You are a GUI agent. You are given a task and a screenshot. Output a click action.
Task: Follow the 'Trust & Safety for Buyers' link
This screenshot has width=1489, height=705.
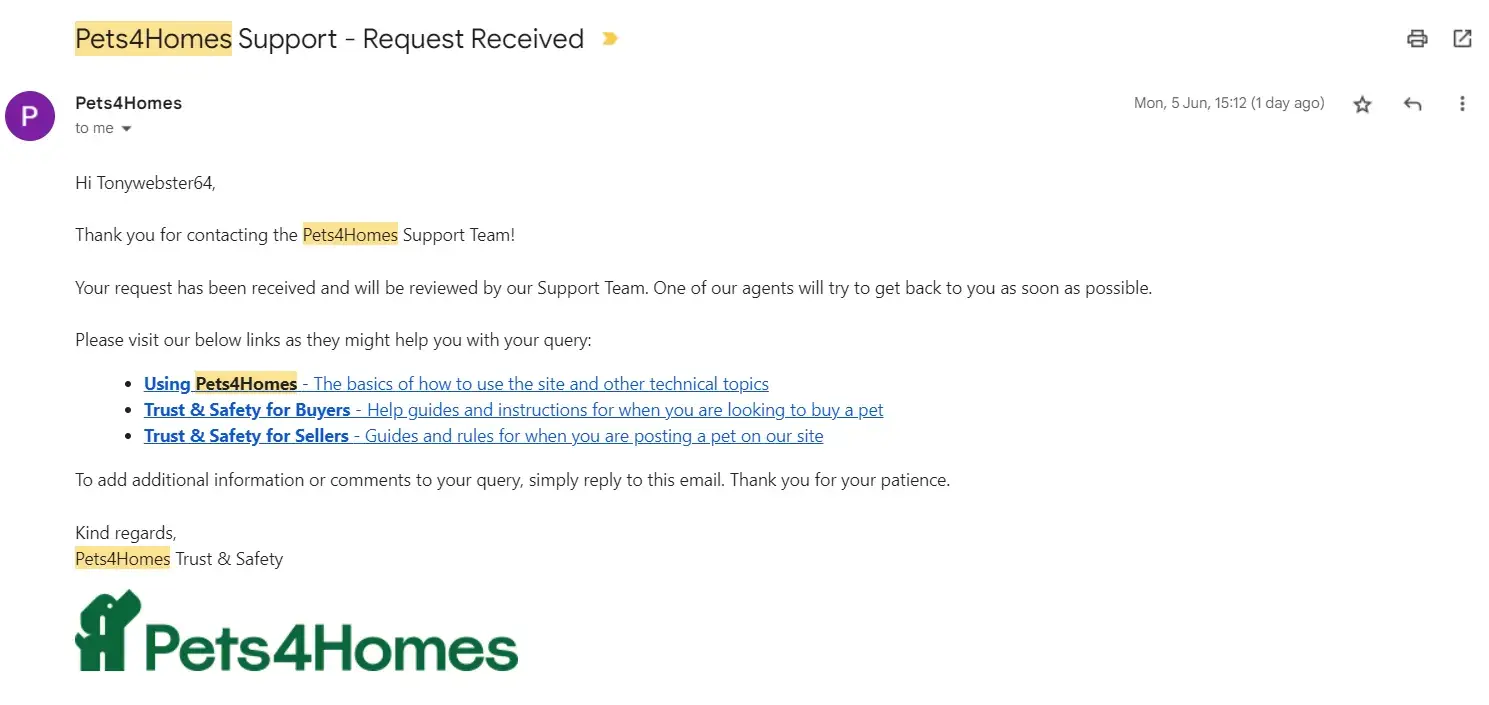247,410
